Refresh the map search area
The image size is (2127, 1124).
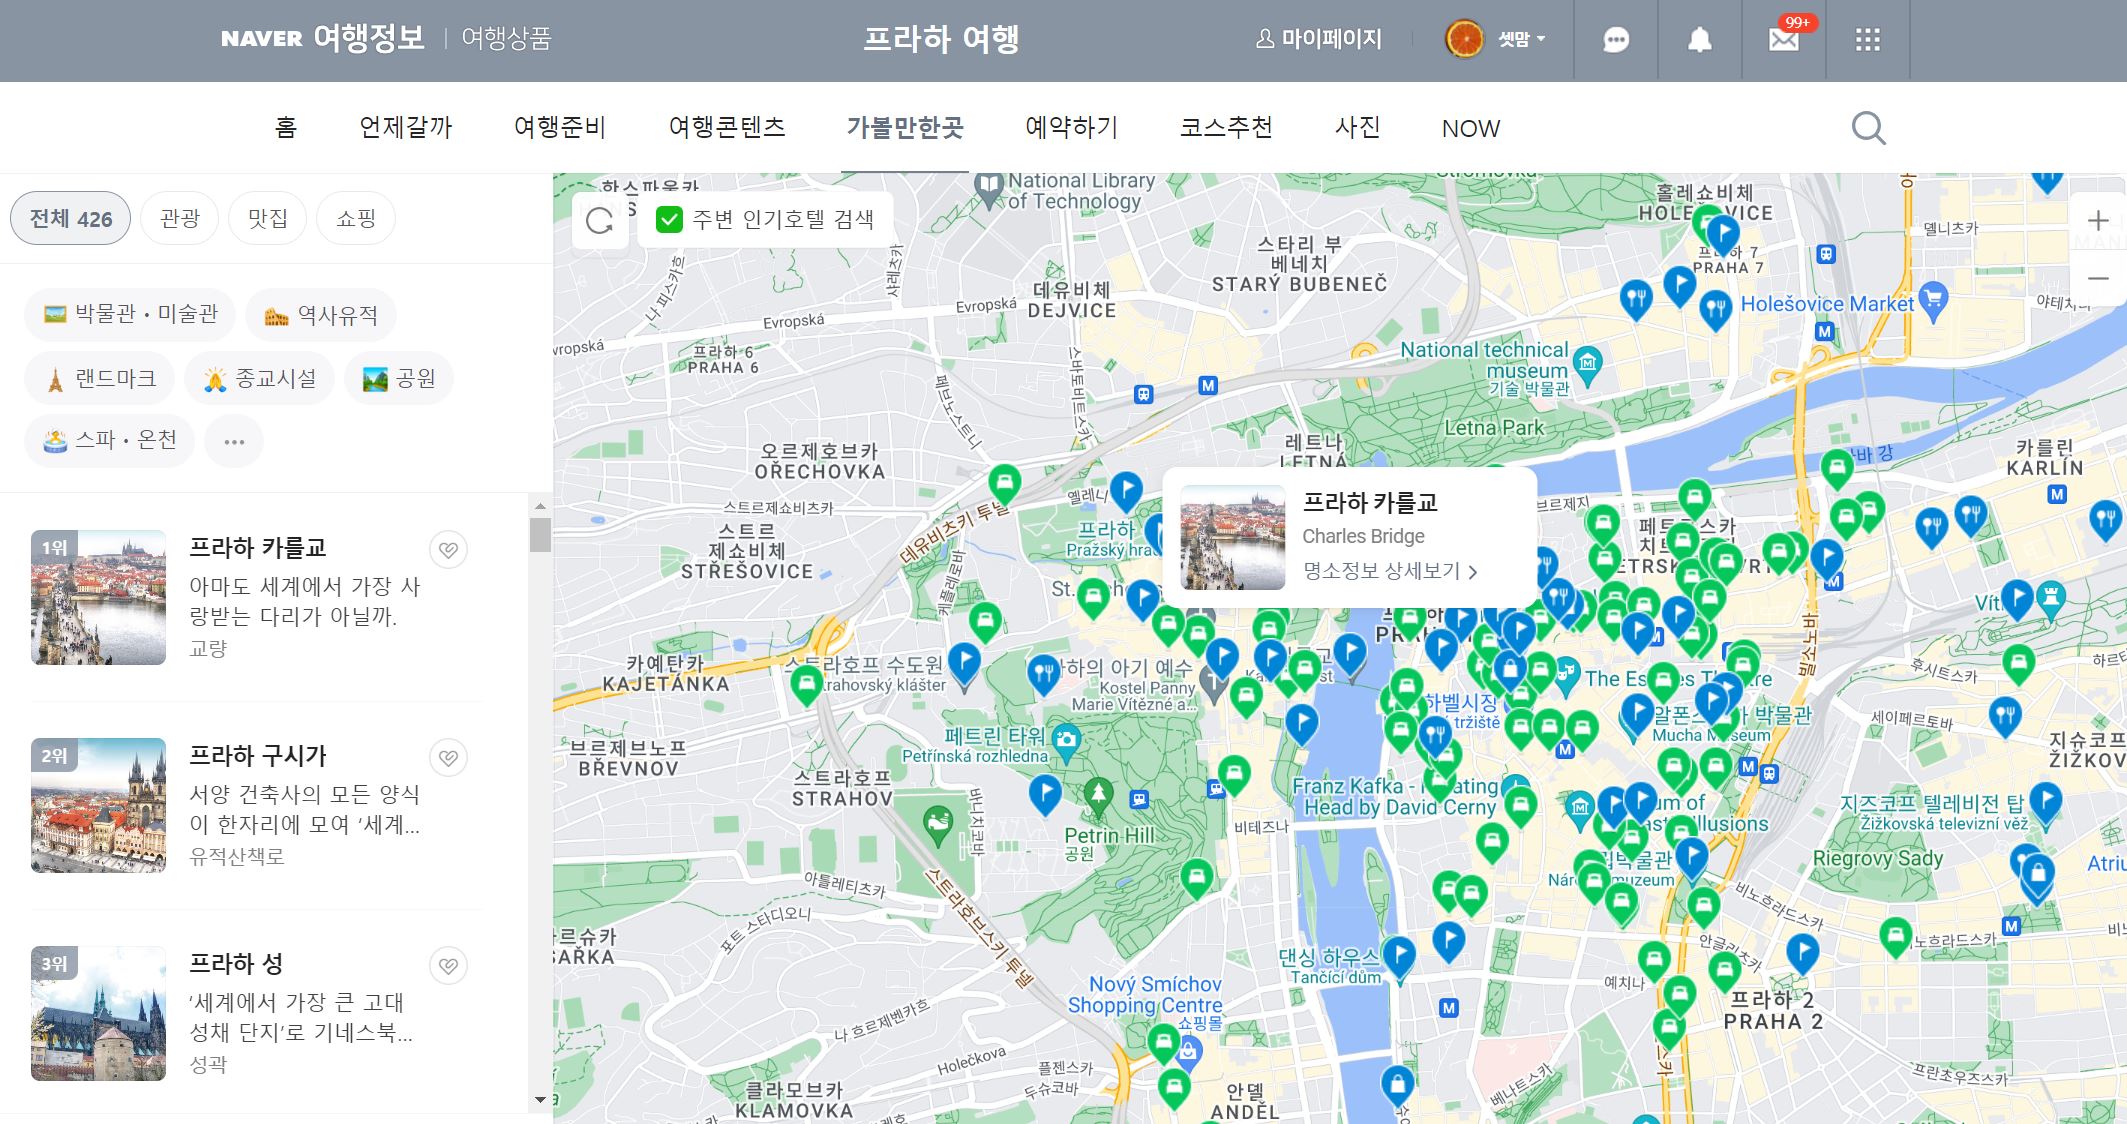point(599,221)
